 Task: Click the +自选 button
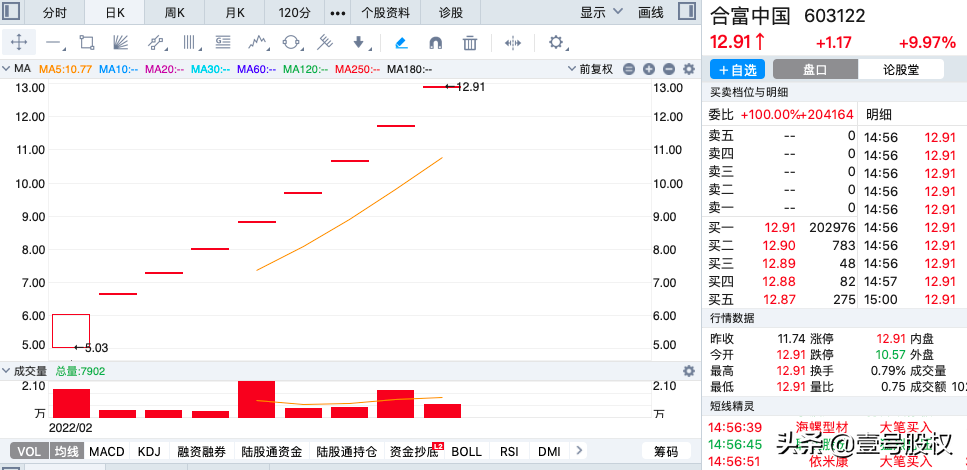point(736,70)
